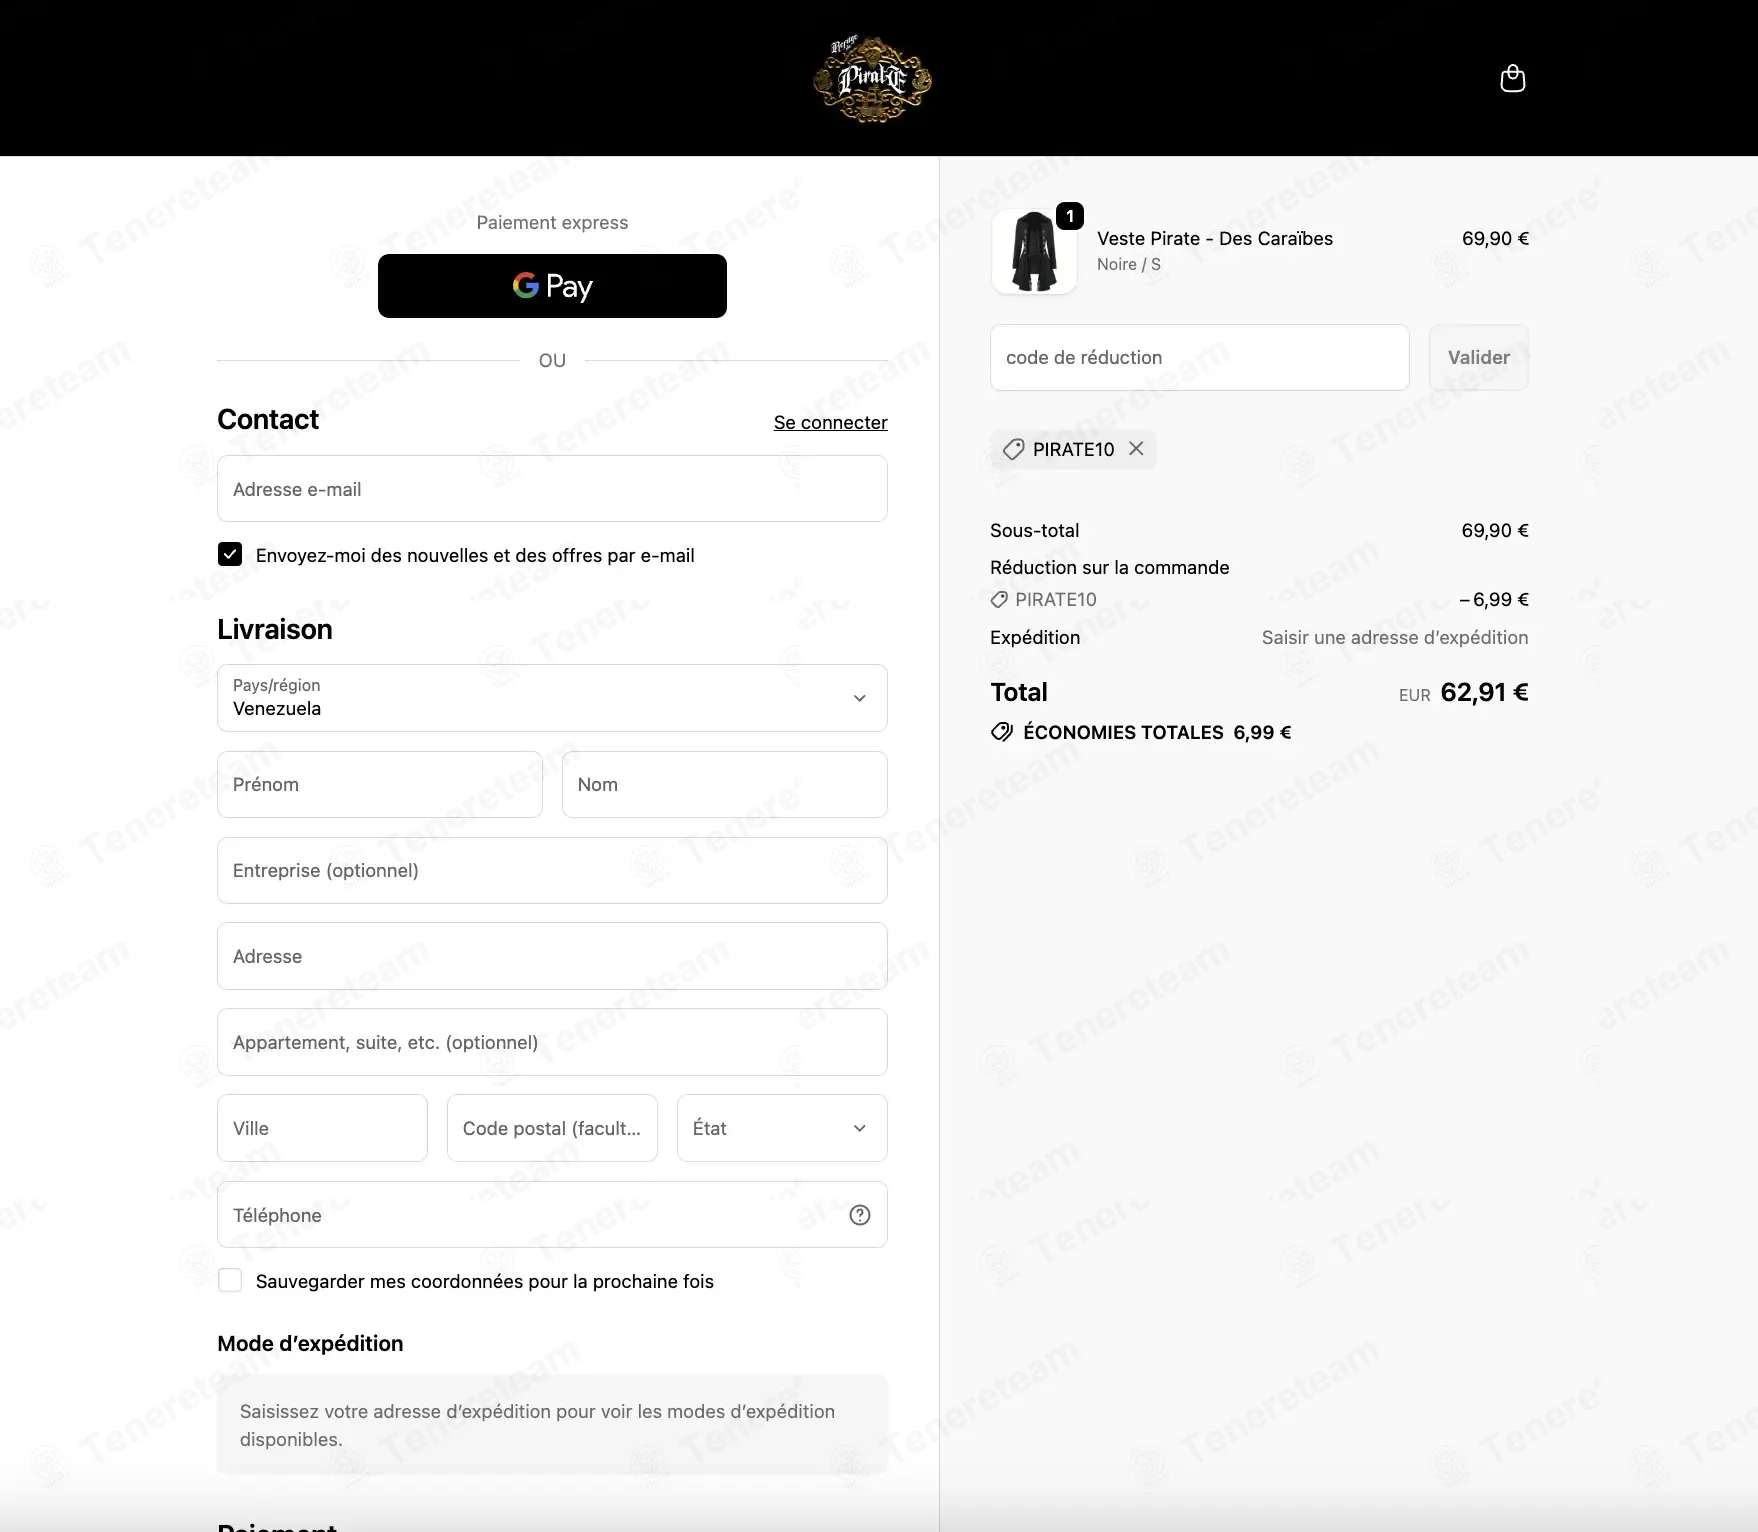Viewport: 1758px width, 1532px height.
Task: Click into the Prénom field
Action: pyautogui.click(x=380, y=784)
